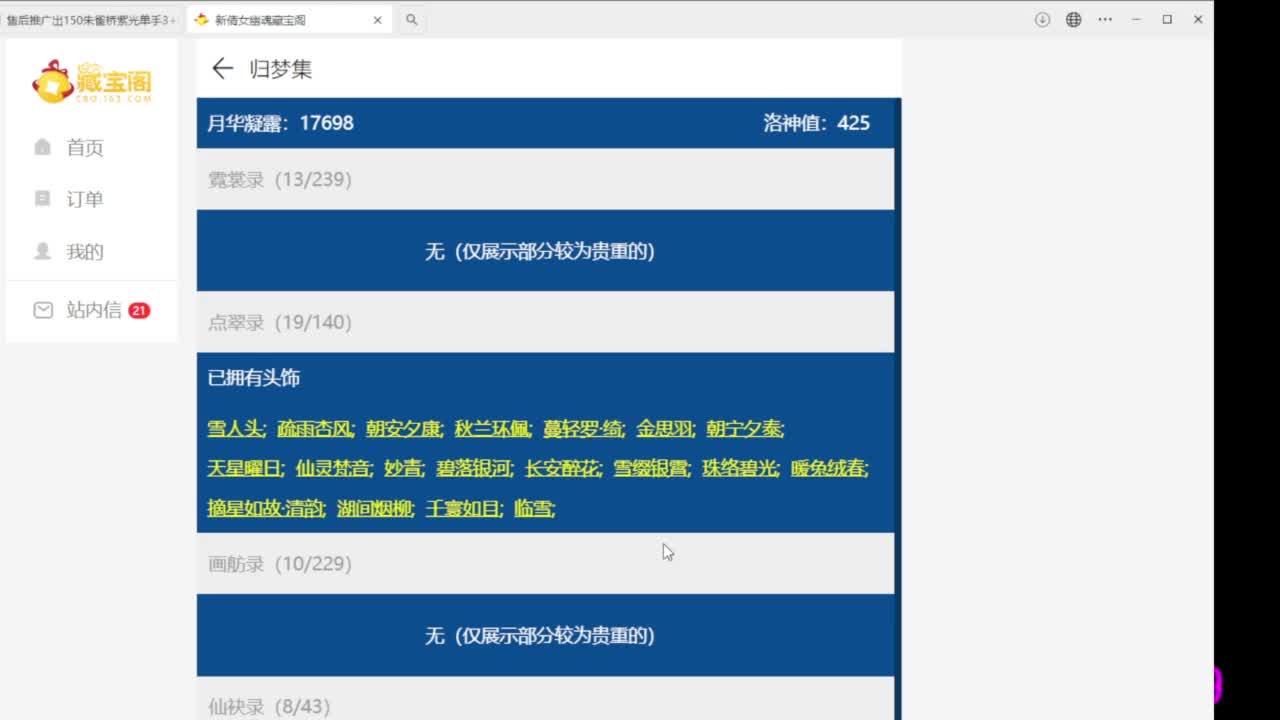Viewport: 1280px width, 720px height.
Task: Open the 雪人头 headwear link
Action: 235,429
